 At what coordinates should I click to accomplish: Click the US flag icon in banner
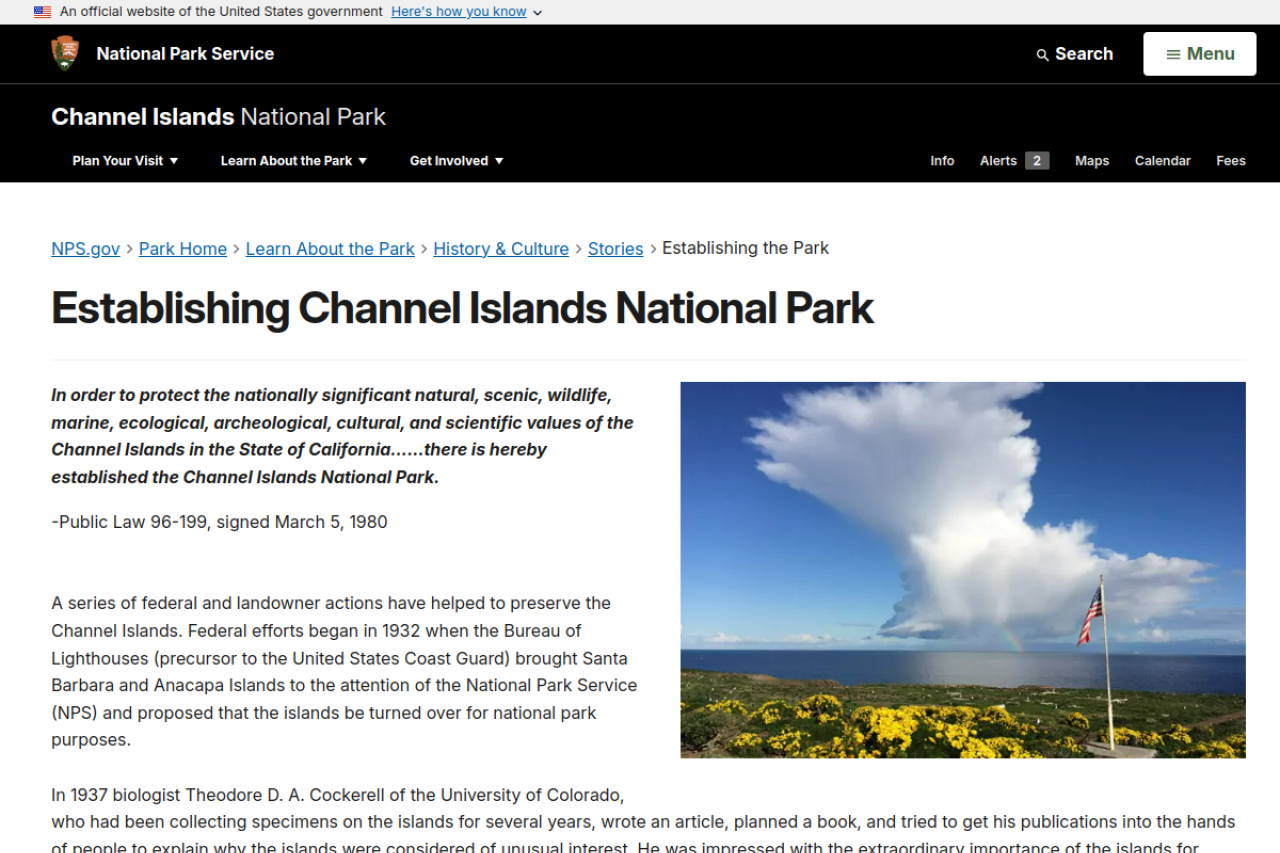click(x=42, y=12)
